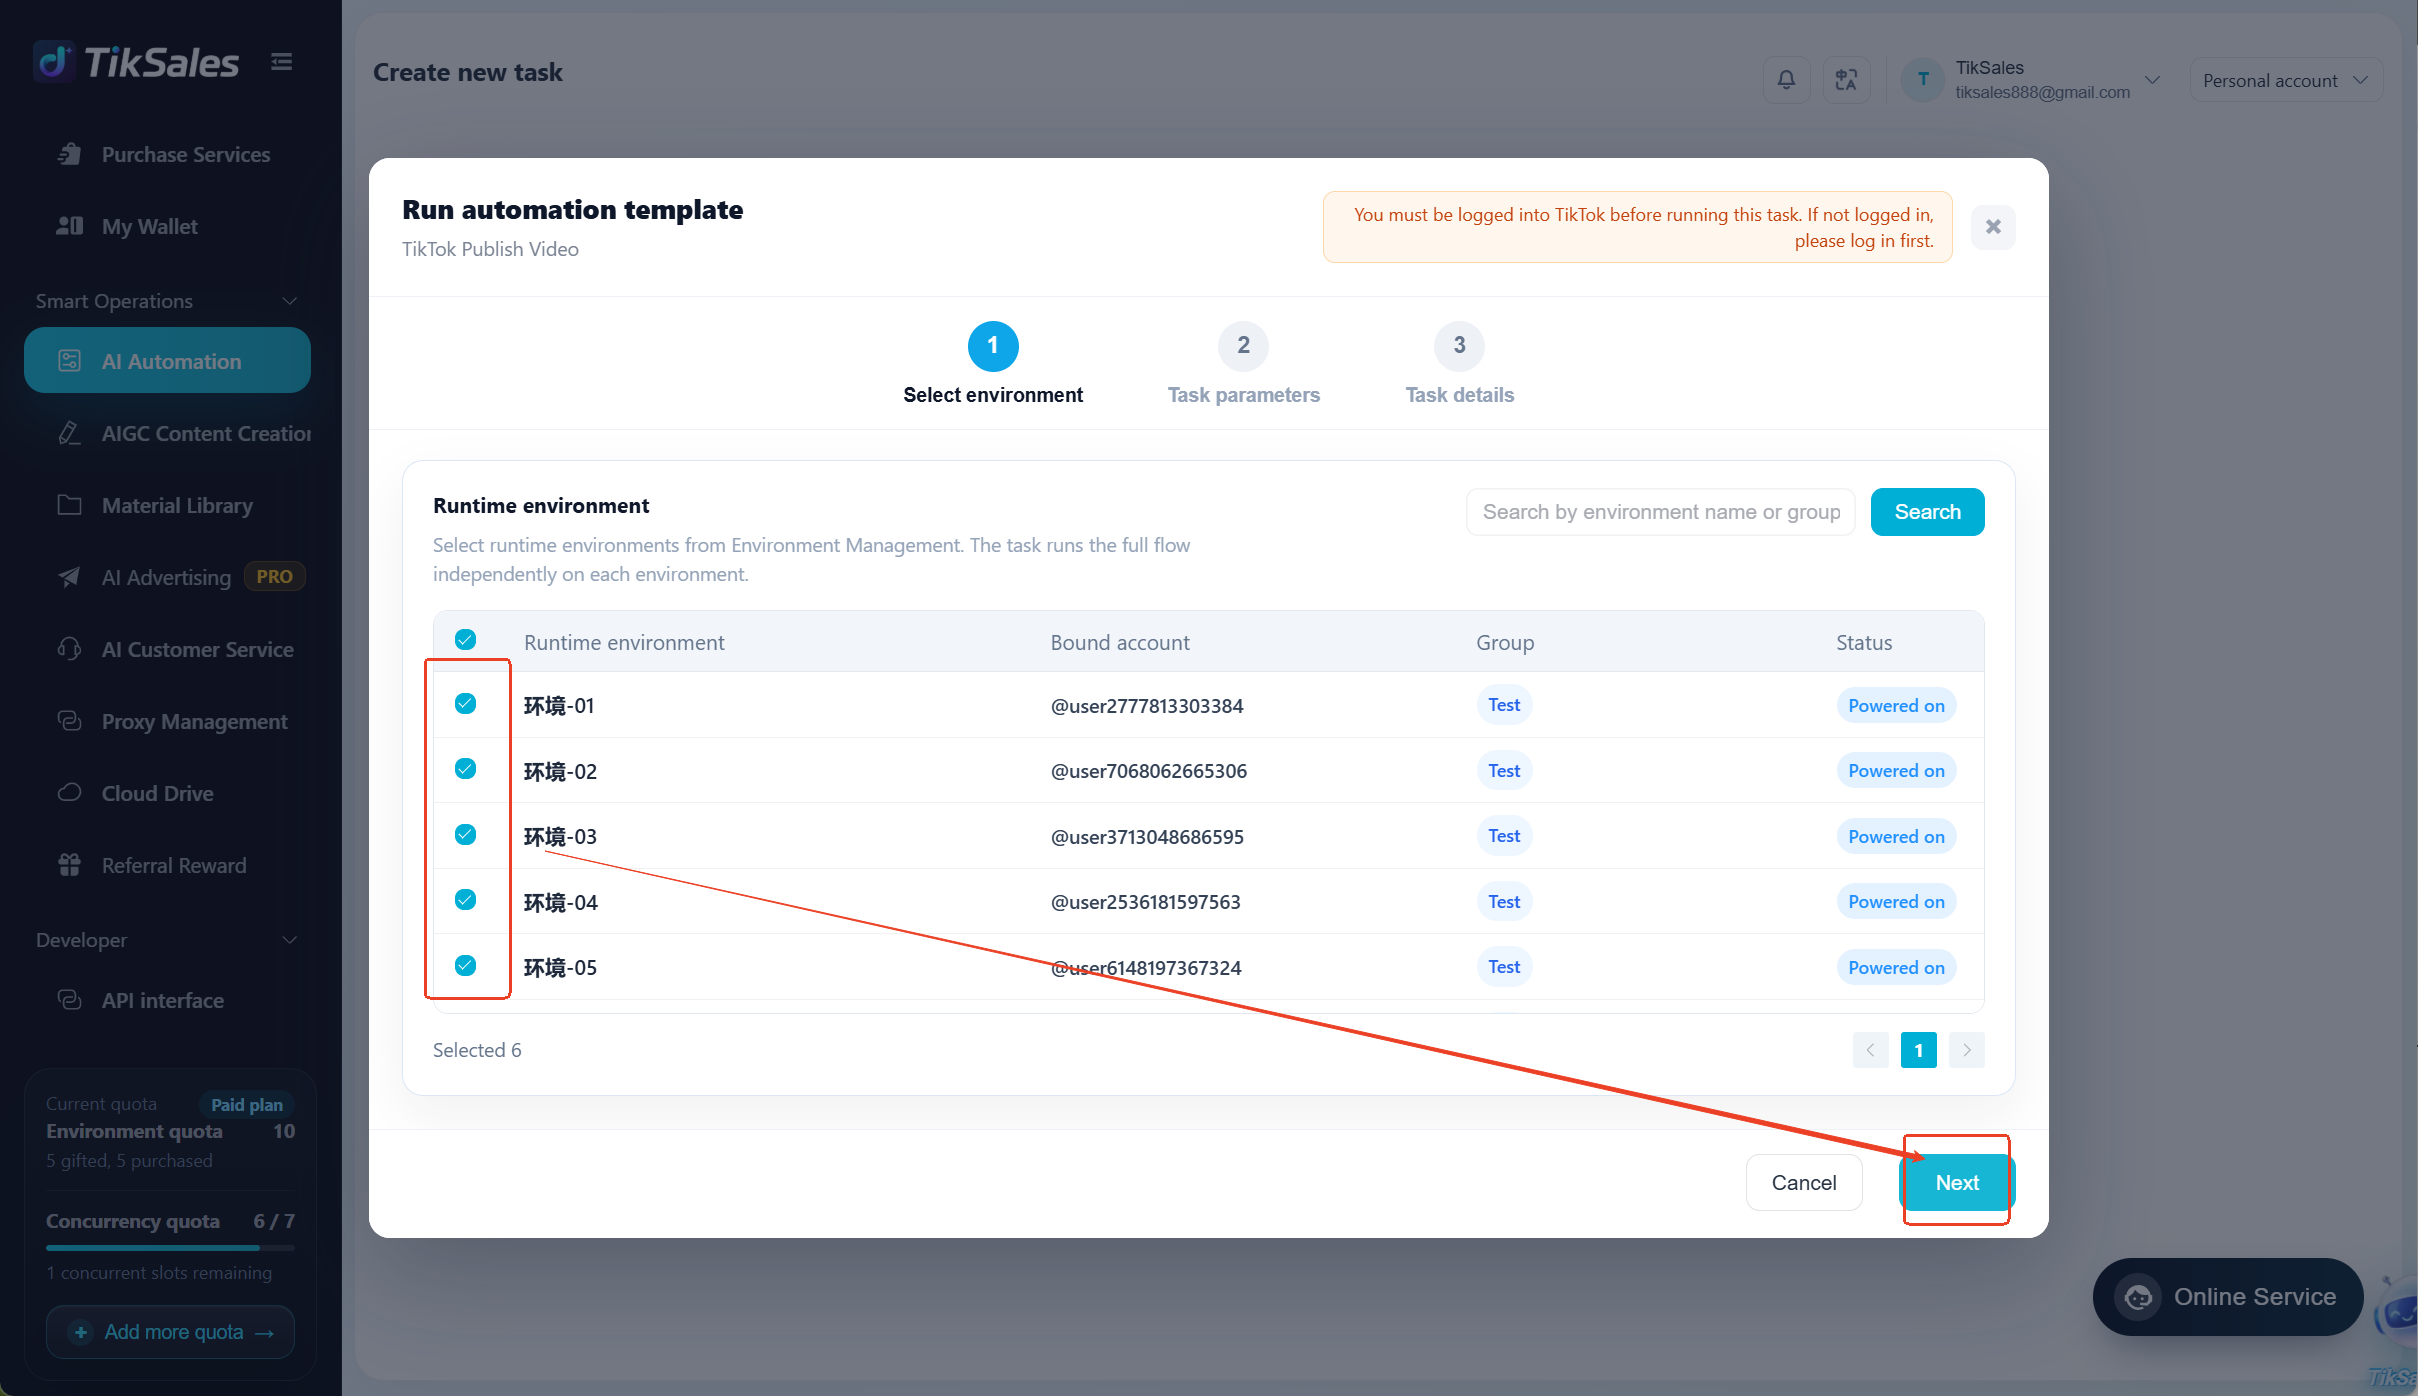Uncheck the 环境-01 environment checkbox
Image resolution: width=2418 pixels, height=1396 pixels.
point(465,704)
